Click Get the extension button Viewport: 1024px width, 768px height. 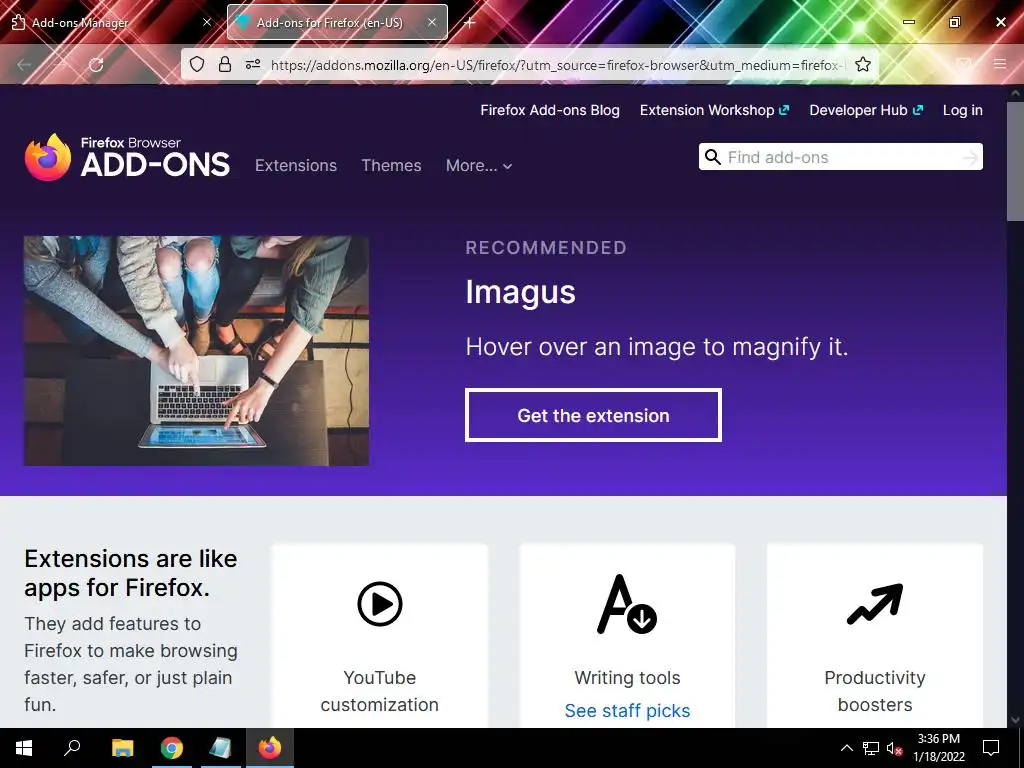pyautogui.click(x=593, y=415)
